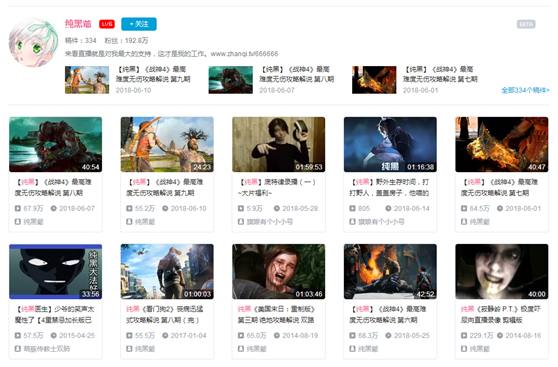Click uploader icon on the 57.5万-views card
The height and width of the screenshot is (367, 558).
pyautogui.click(x=17, y=348)
